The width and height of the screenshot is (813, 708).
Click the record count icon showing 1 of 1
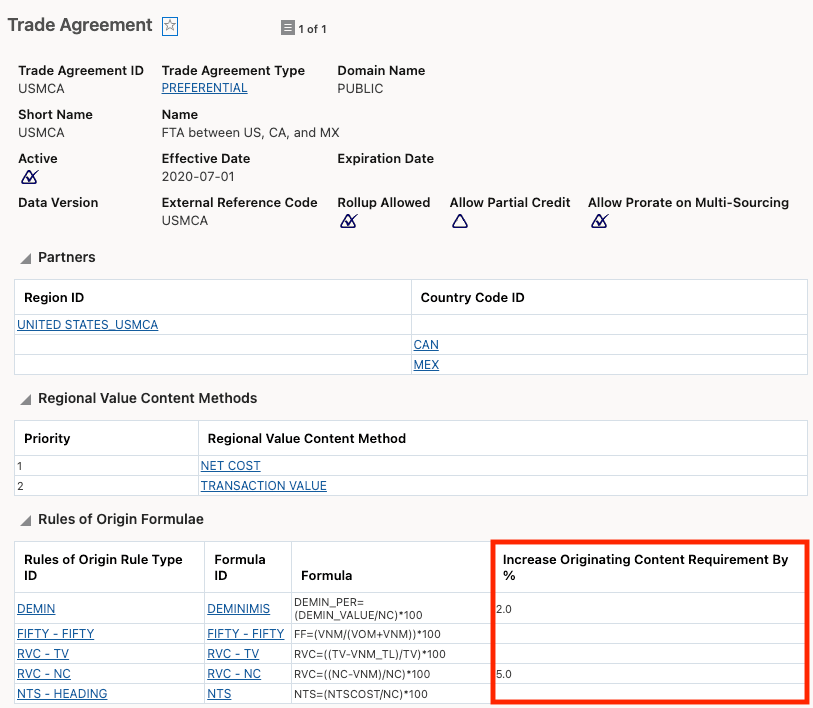coord(290,29)
